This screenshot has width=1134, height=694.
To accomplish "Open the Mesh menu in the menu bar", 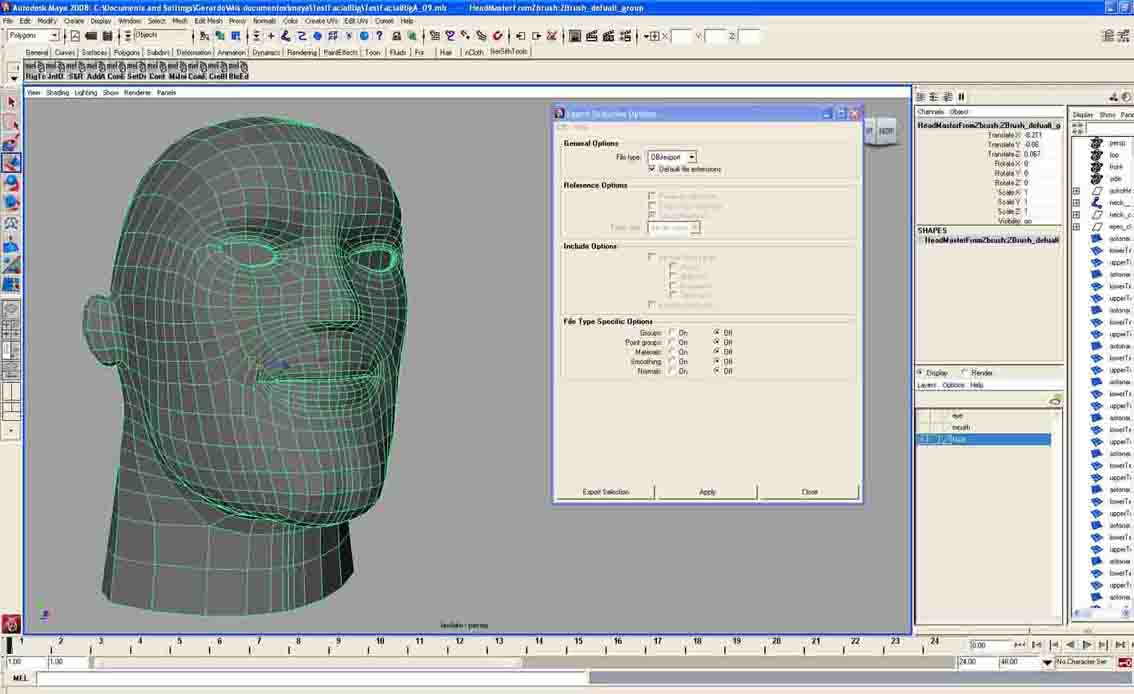I will 180,20.
